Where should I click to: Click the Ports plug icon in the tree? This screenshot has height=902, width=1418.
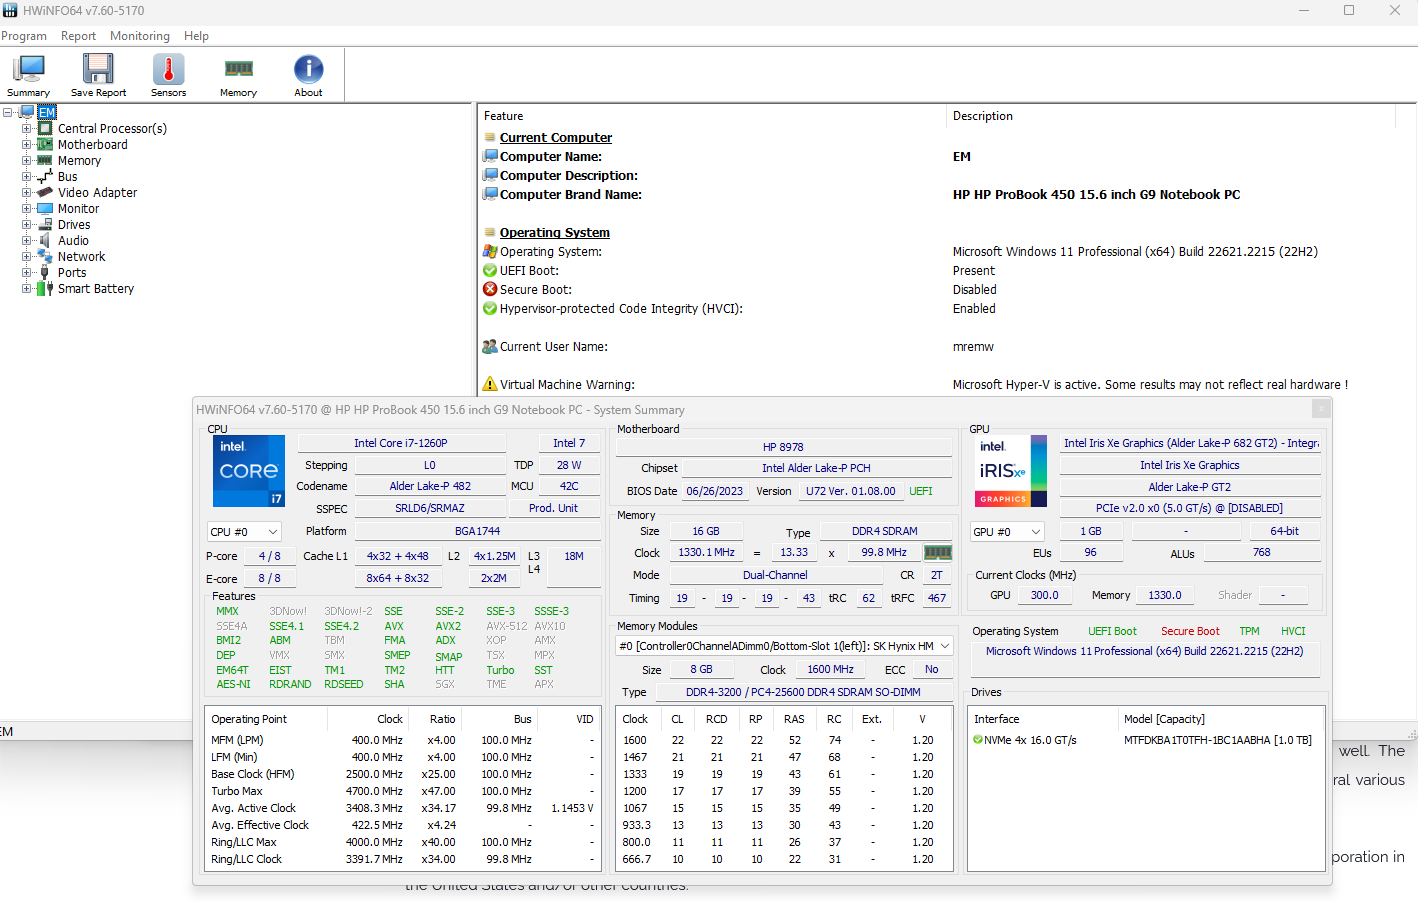coord(45,273)
